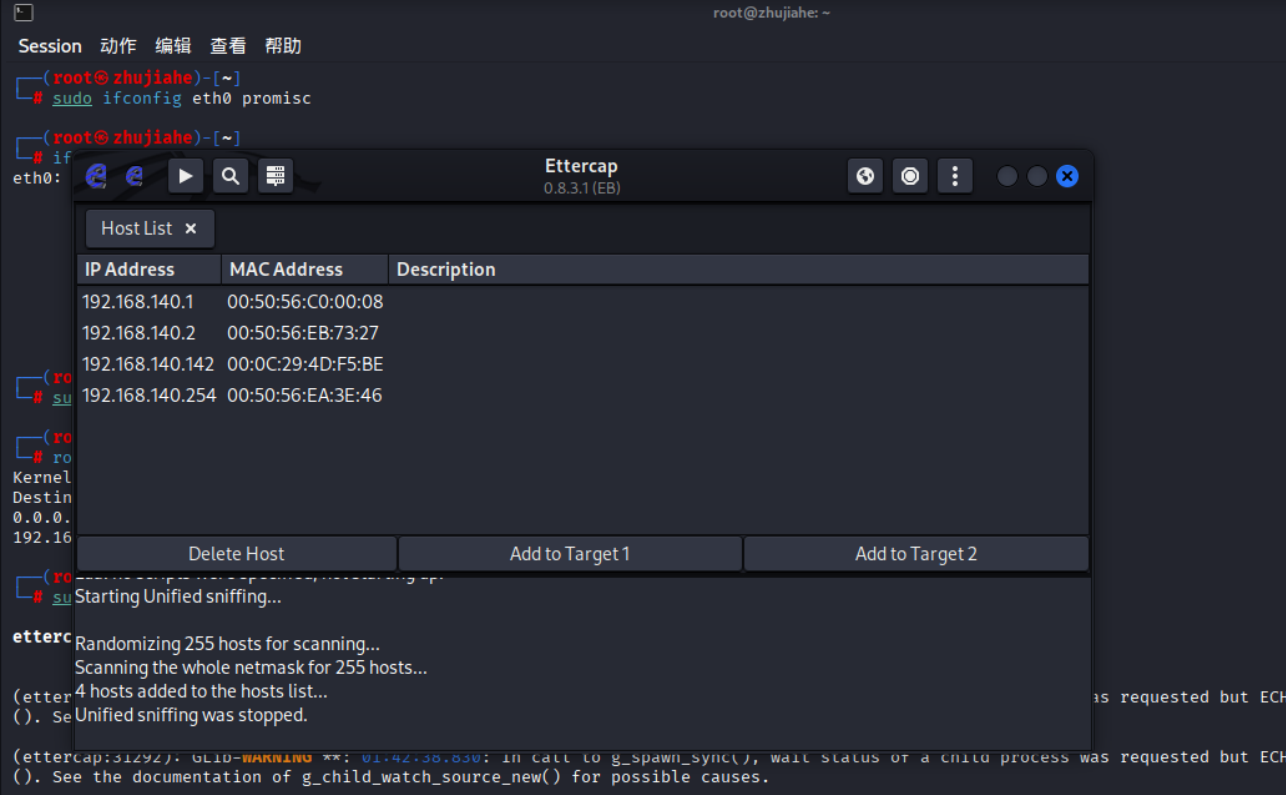Click MAC address 00:0C:29:4D:F5:BE
The width and height of the screenshot is (1286, 795).
click(x=305, y=364)
